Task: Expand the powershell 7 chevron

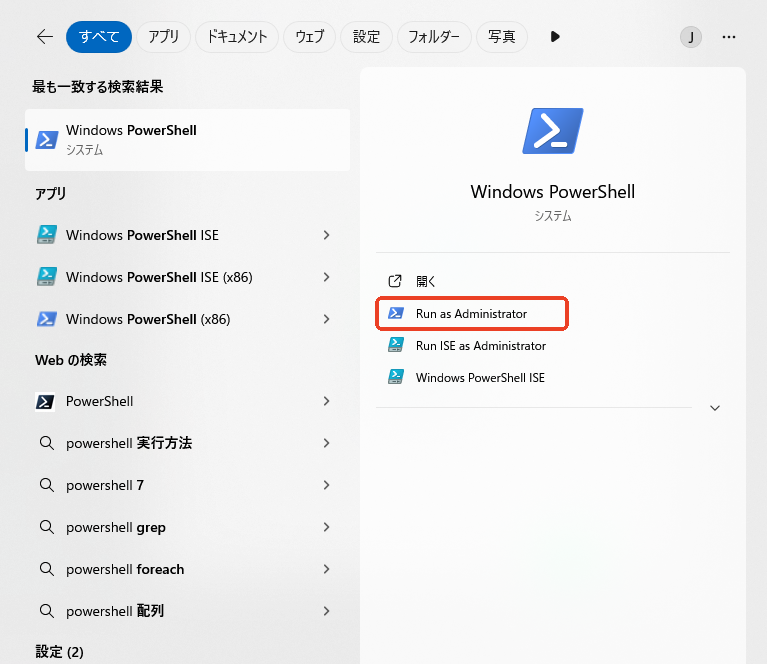Action: coord(326,485)
